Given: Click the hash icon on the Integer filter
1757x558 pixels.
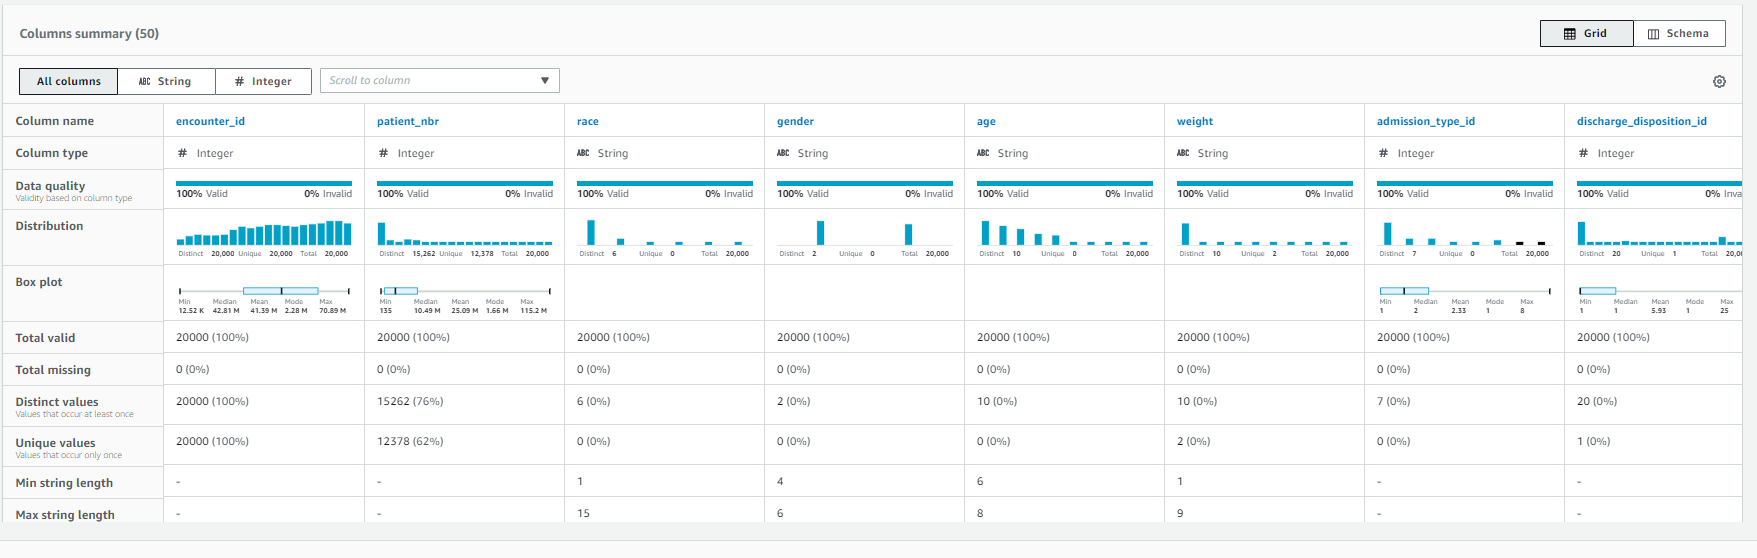Looking at the screenshot, I should 239,82.
